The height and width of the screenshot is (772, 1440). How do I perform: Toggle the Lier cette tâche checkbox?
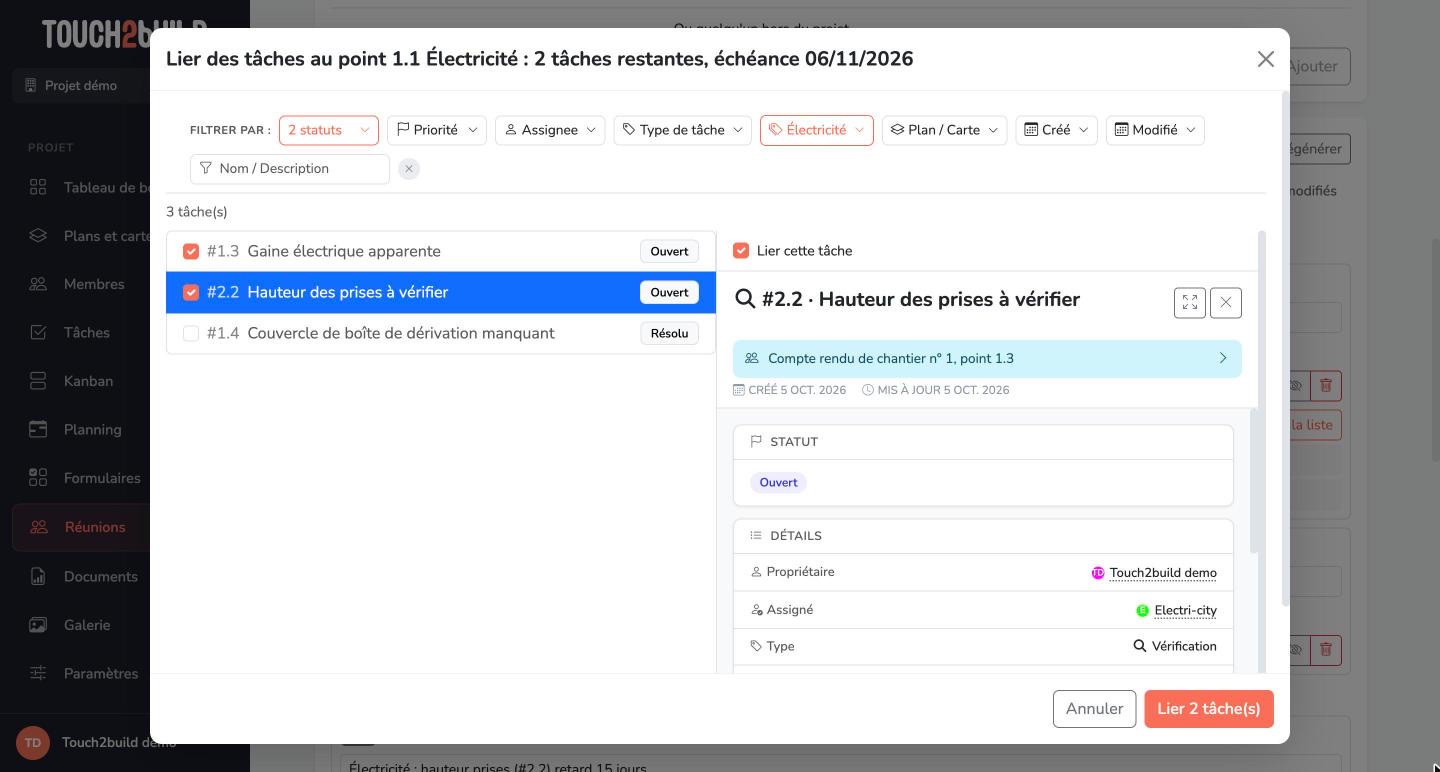[x=741, y=250]
